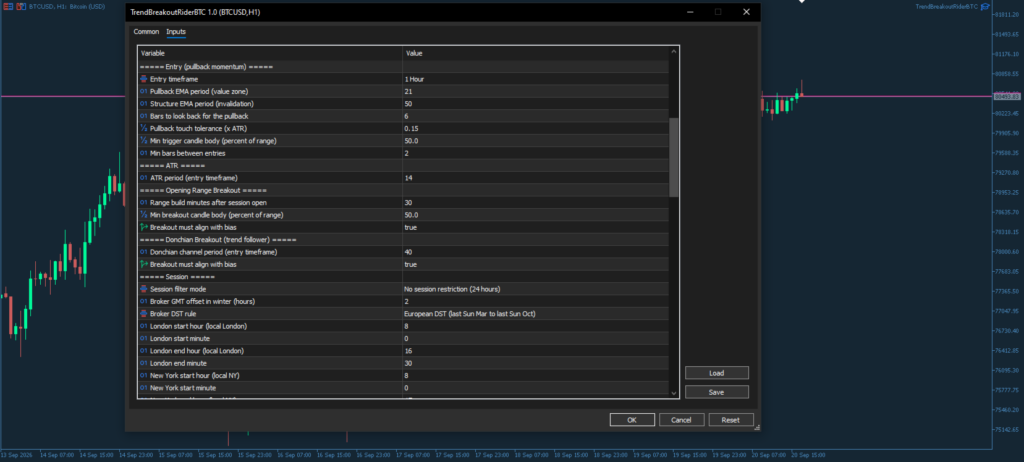Edit the Range build minutes value 30
Image resolution: width=1024 pixels, height=462 pixels.
(536, 203)
